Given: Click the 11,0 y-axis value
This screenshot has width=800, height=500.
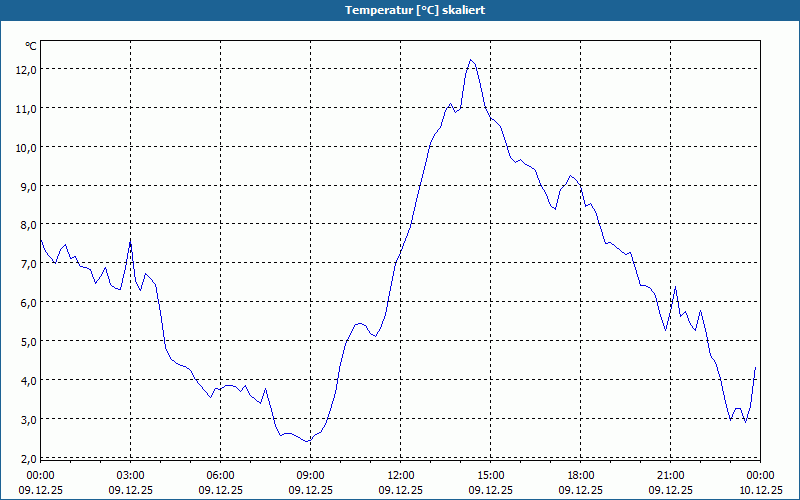Looking at the screenshot, I should (x=26, y=109).
